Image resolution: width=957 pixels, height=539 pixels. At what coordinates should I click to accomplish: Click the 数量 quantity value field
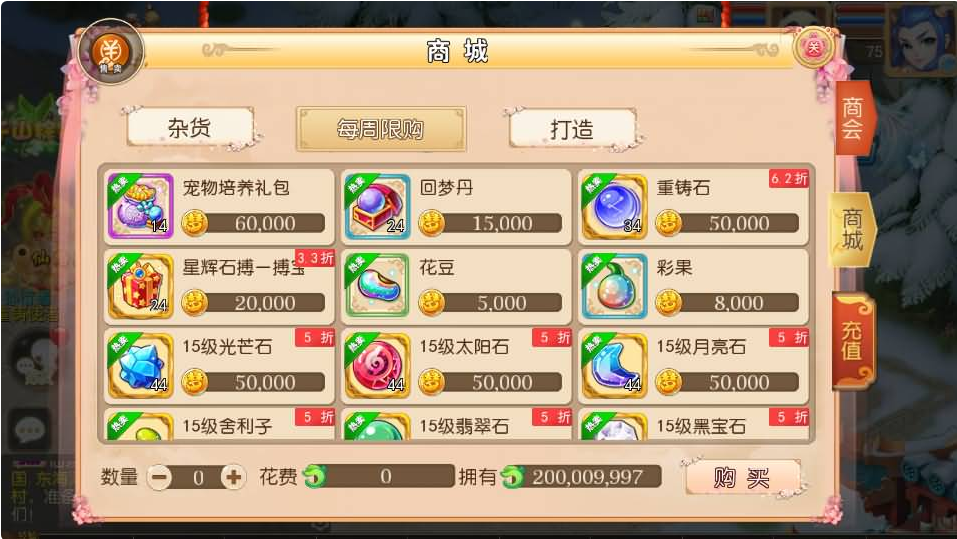[x=197, y=477]
